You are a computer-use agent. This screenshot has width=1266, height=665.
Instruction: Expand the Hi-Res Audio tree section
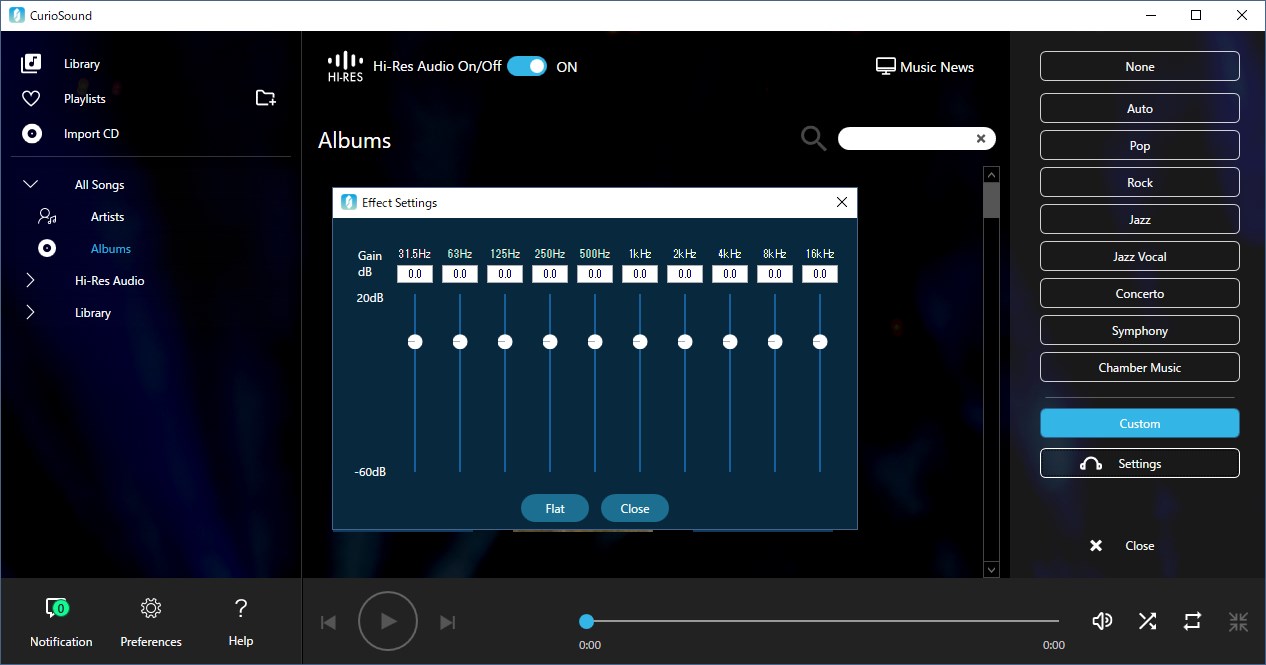pos(30,280)
